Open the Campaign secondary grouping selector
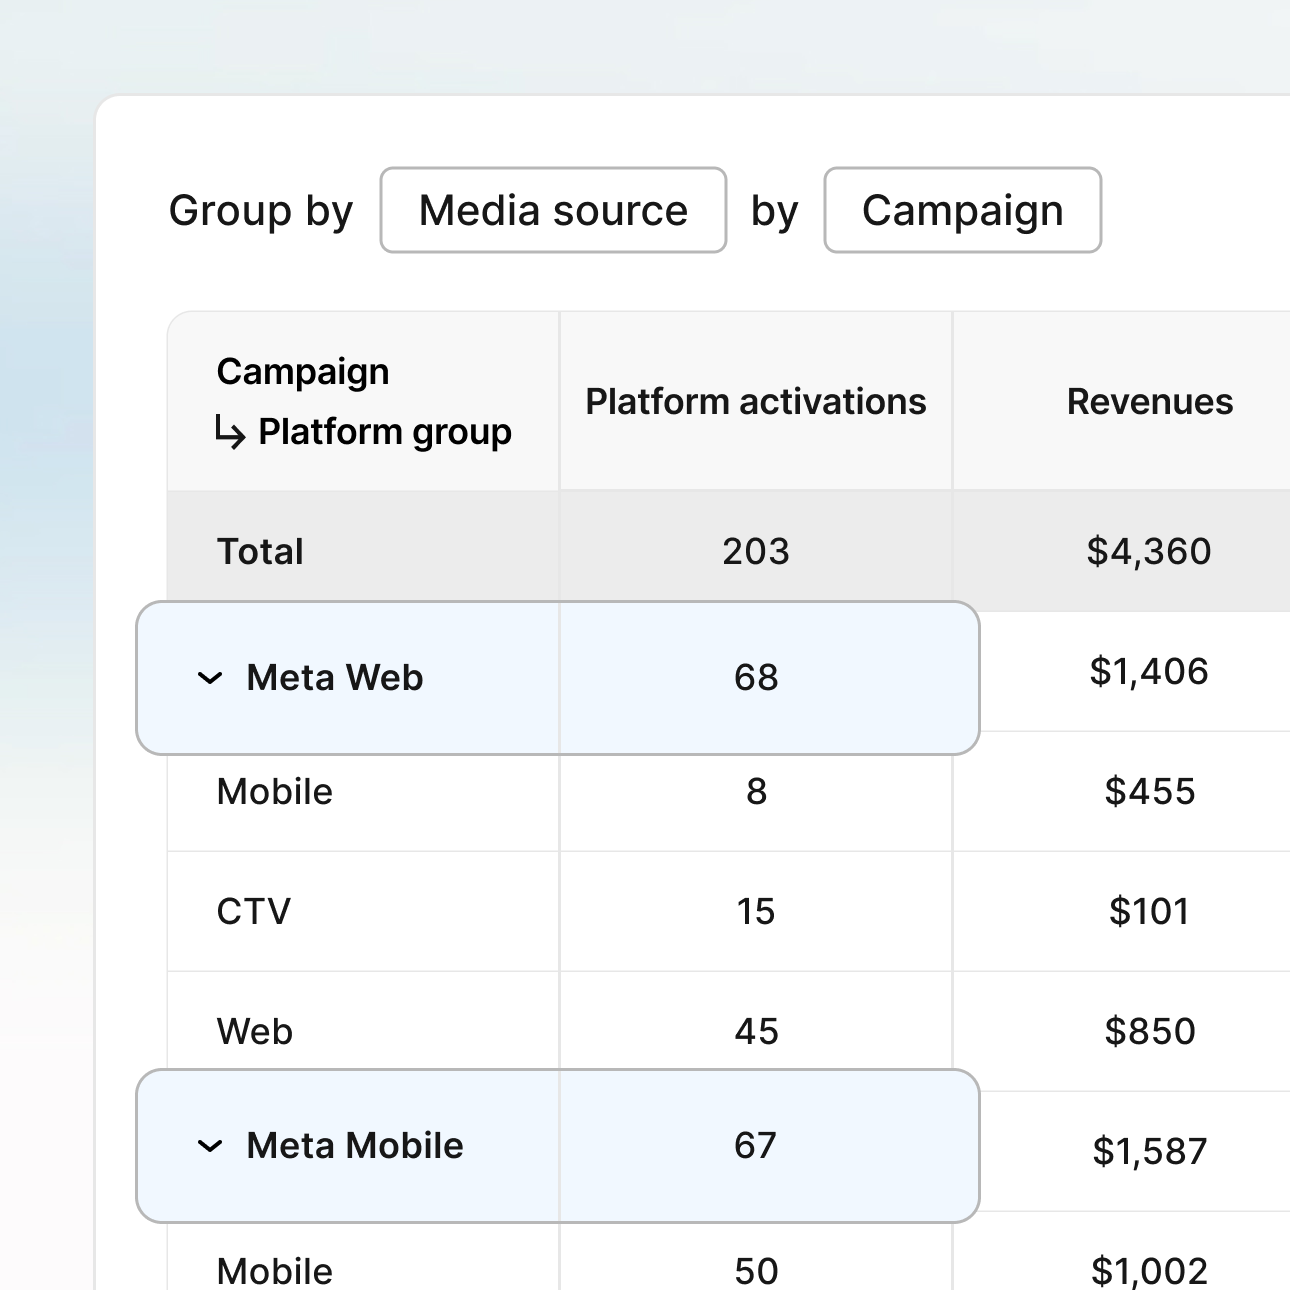The width and height of the screenshot is (1290, 1290). [962, 210]
